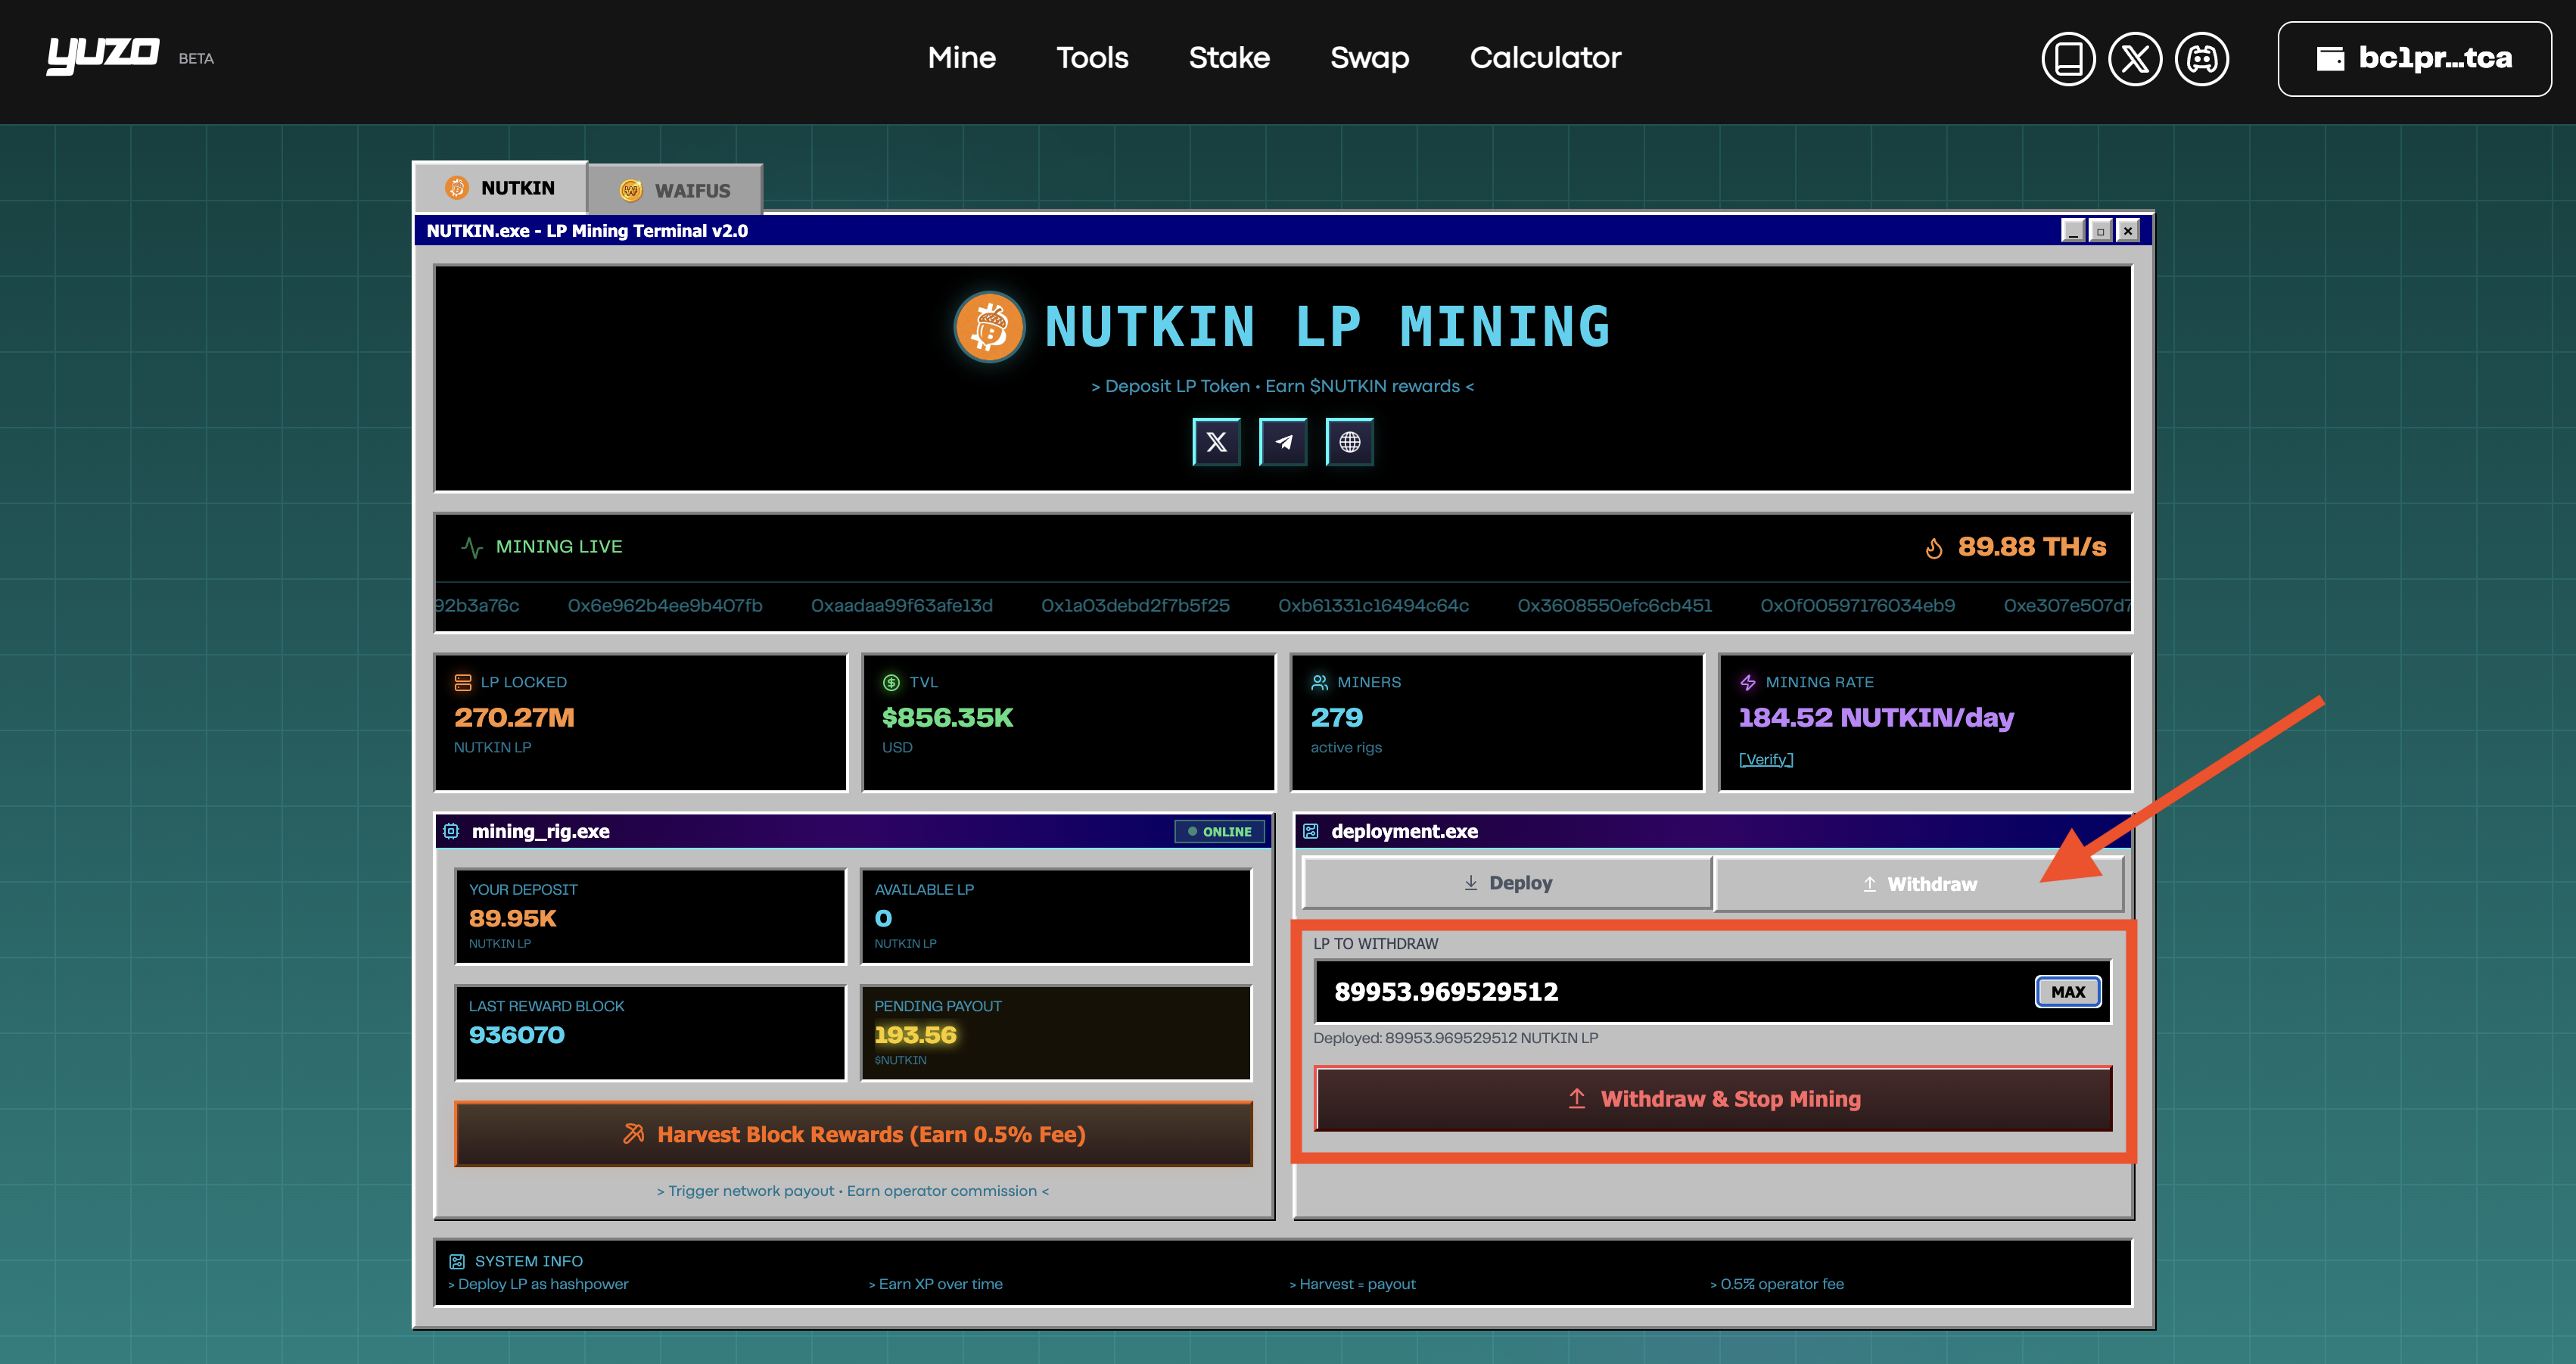Click the ONLINE status badge
Viewport: 2576px width, 1364px height.
pos(1219,831)
